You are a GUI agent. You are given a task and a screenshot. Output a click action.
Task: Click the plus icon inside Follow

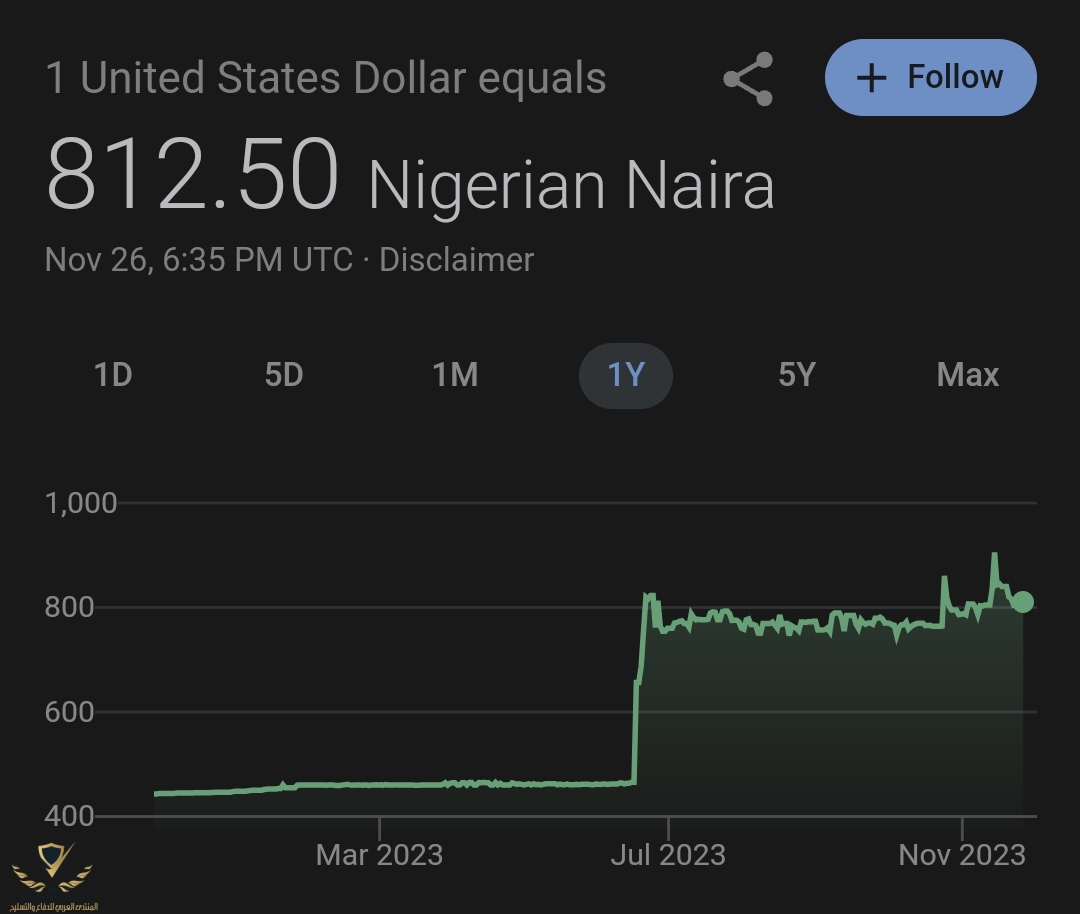point(872,78)
